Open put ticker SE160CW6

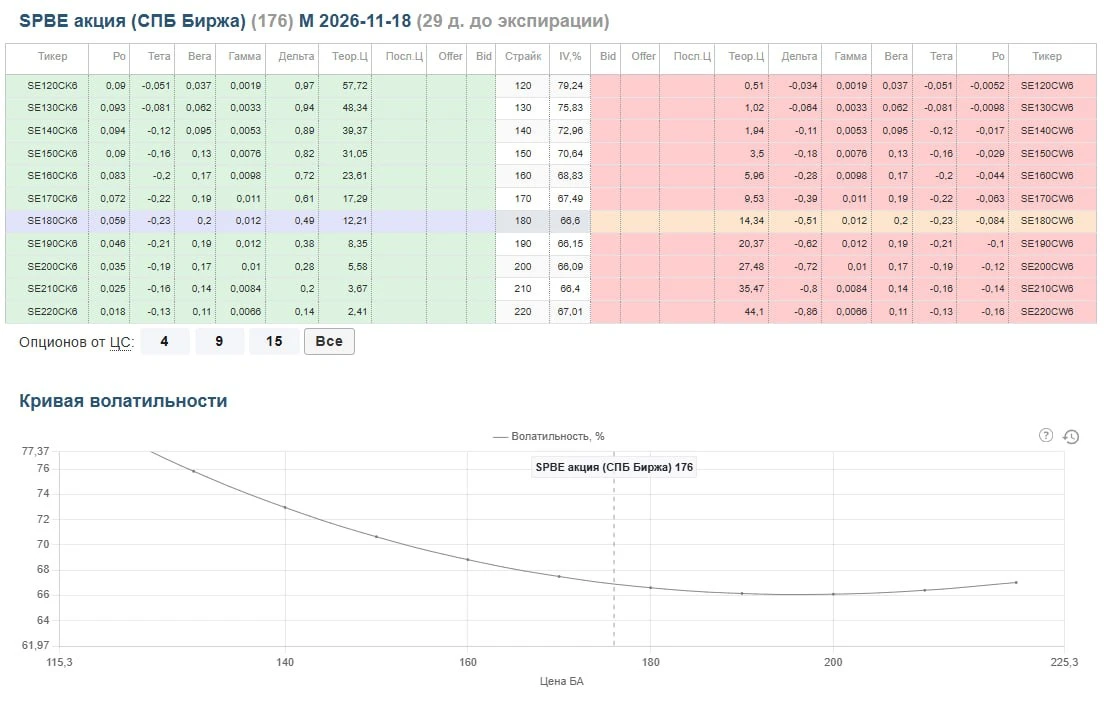[x=1047, y=175]
